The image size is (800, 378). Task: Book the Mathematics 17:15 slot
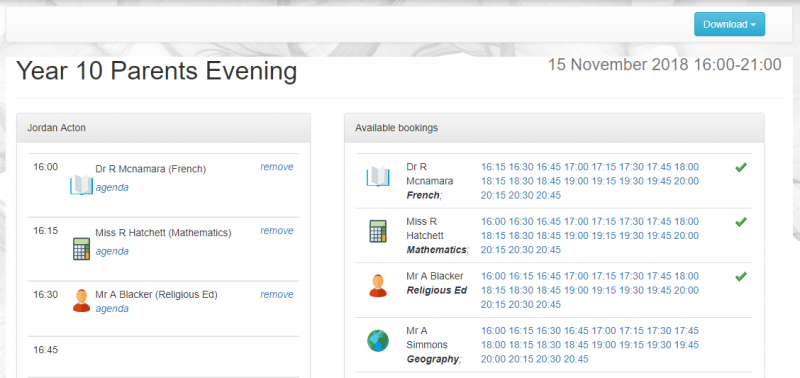(x=604, y=221)
